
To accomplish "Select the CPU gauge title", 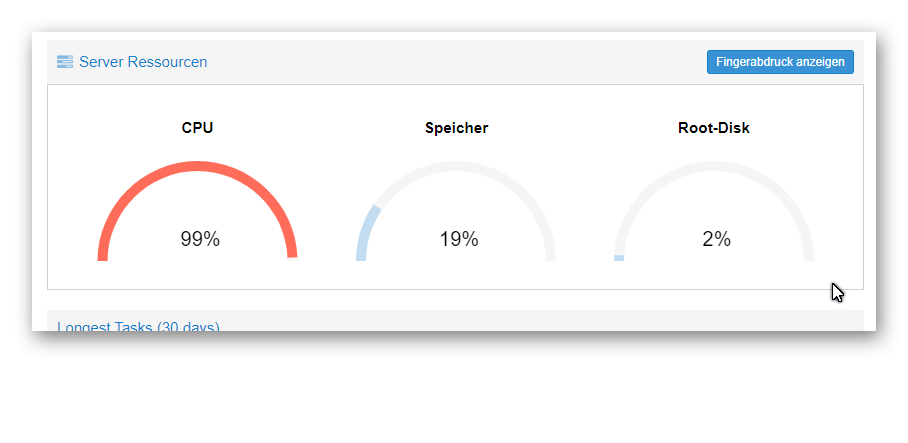I will point(197,128).
